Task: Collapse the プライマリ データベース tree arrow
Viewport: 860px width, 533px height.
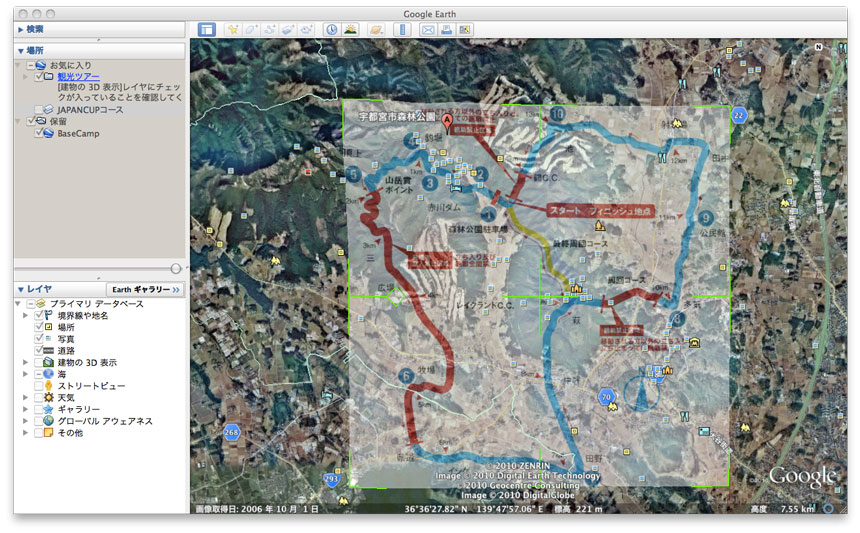Action: [18, 304]
